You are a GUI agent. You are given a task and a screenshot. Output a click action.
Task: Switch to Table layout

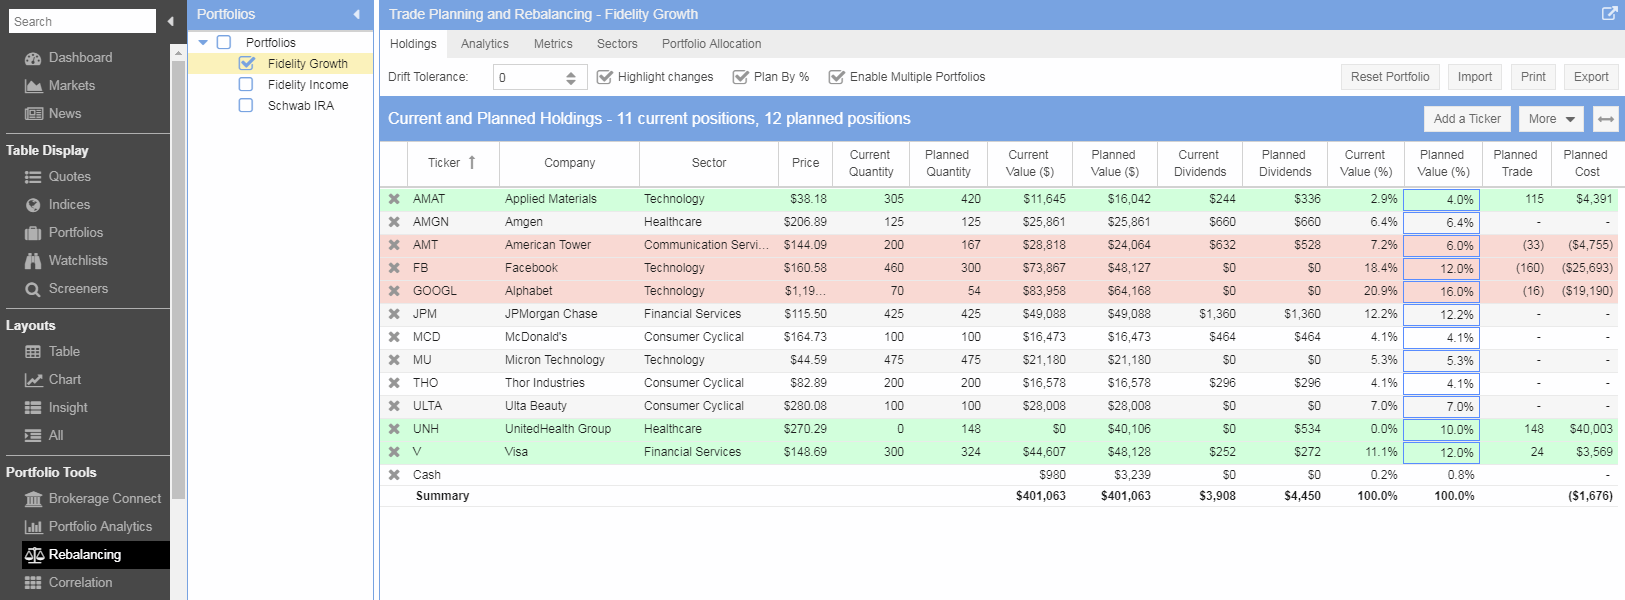pyautogui.click(x=52, y=352)
